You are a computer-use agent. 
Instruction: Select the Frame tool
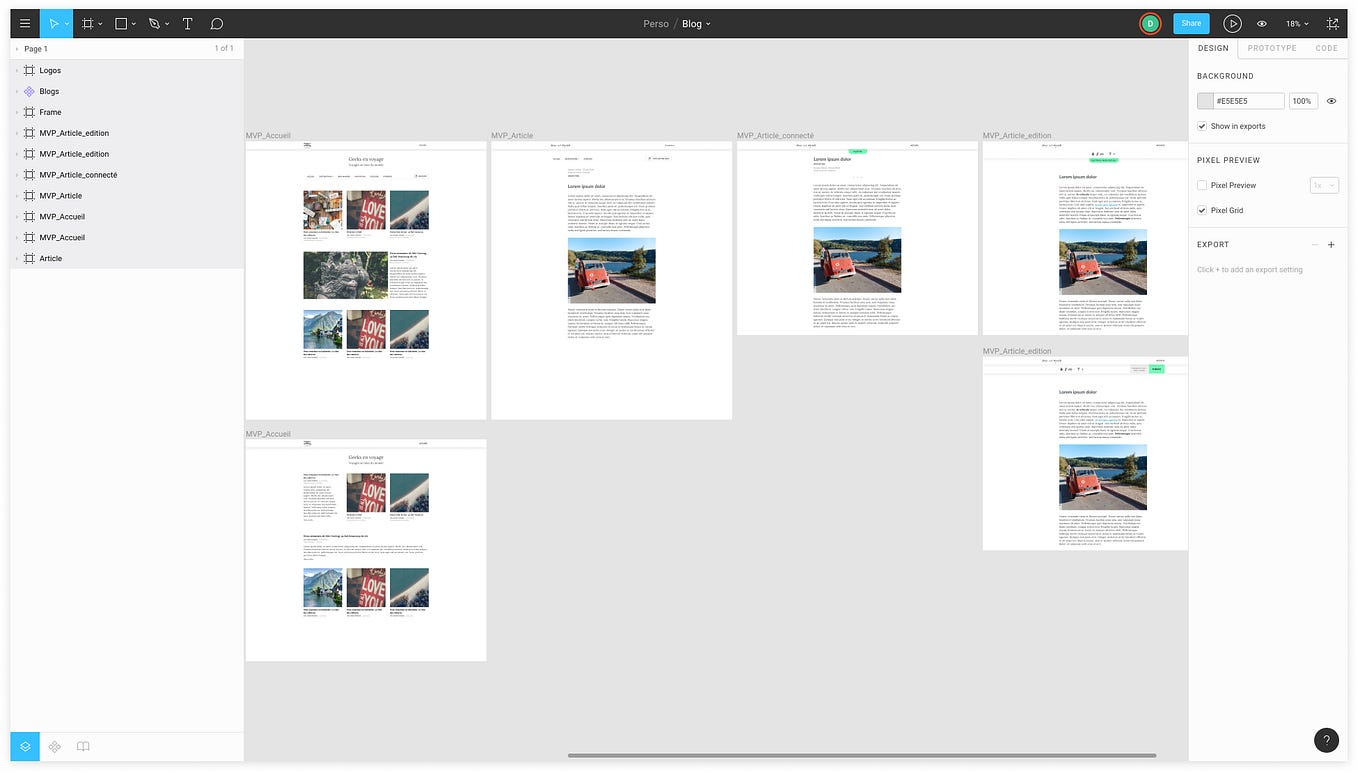88,23
